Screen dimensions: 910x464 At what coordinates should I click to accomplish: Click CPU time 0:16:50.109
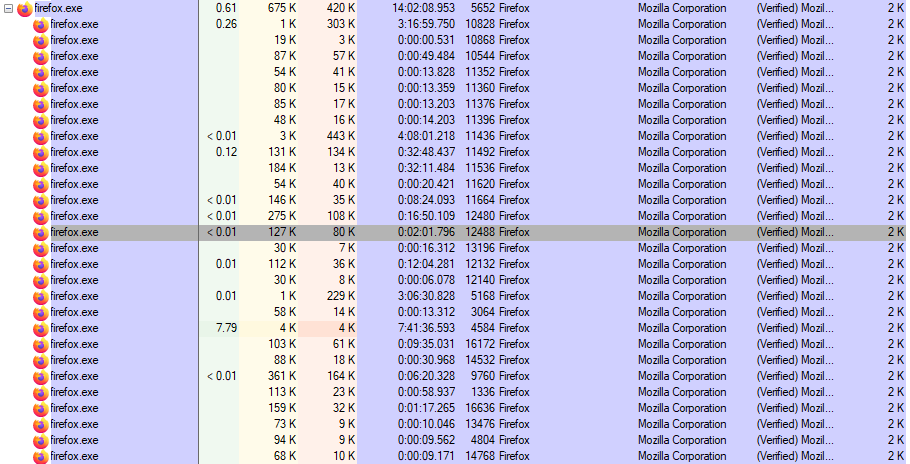click(x=427, y=216)
